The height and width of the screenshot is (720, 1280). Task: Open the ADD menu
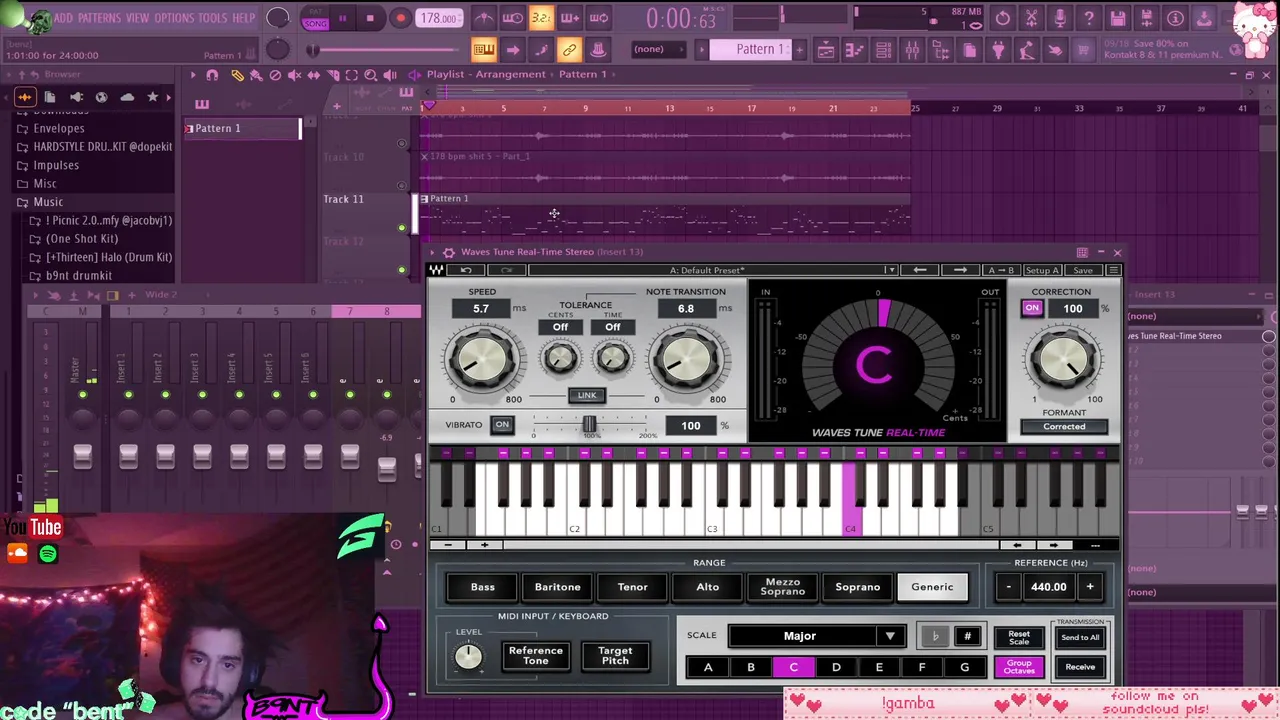click(x=64, y=18)
